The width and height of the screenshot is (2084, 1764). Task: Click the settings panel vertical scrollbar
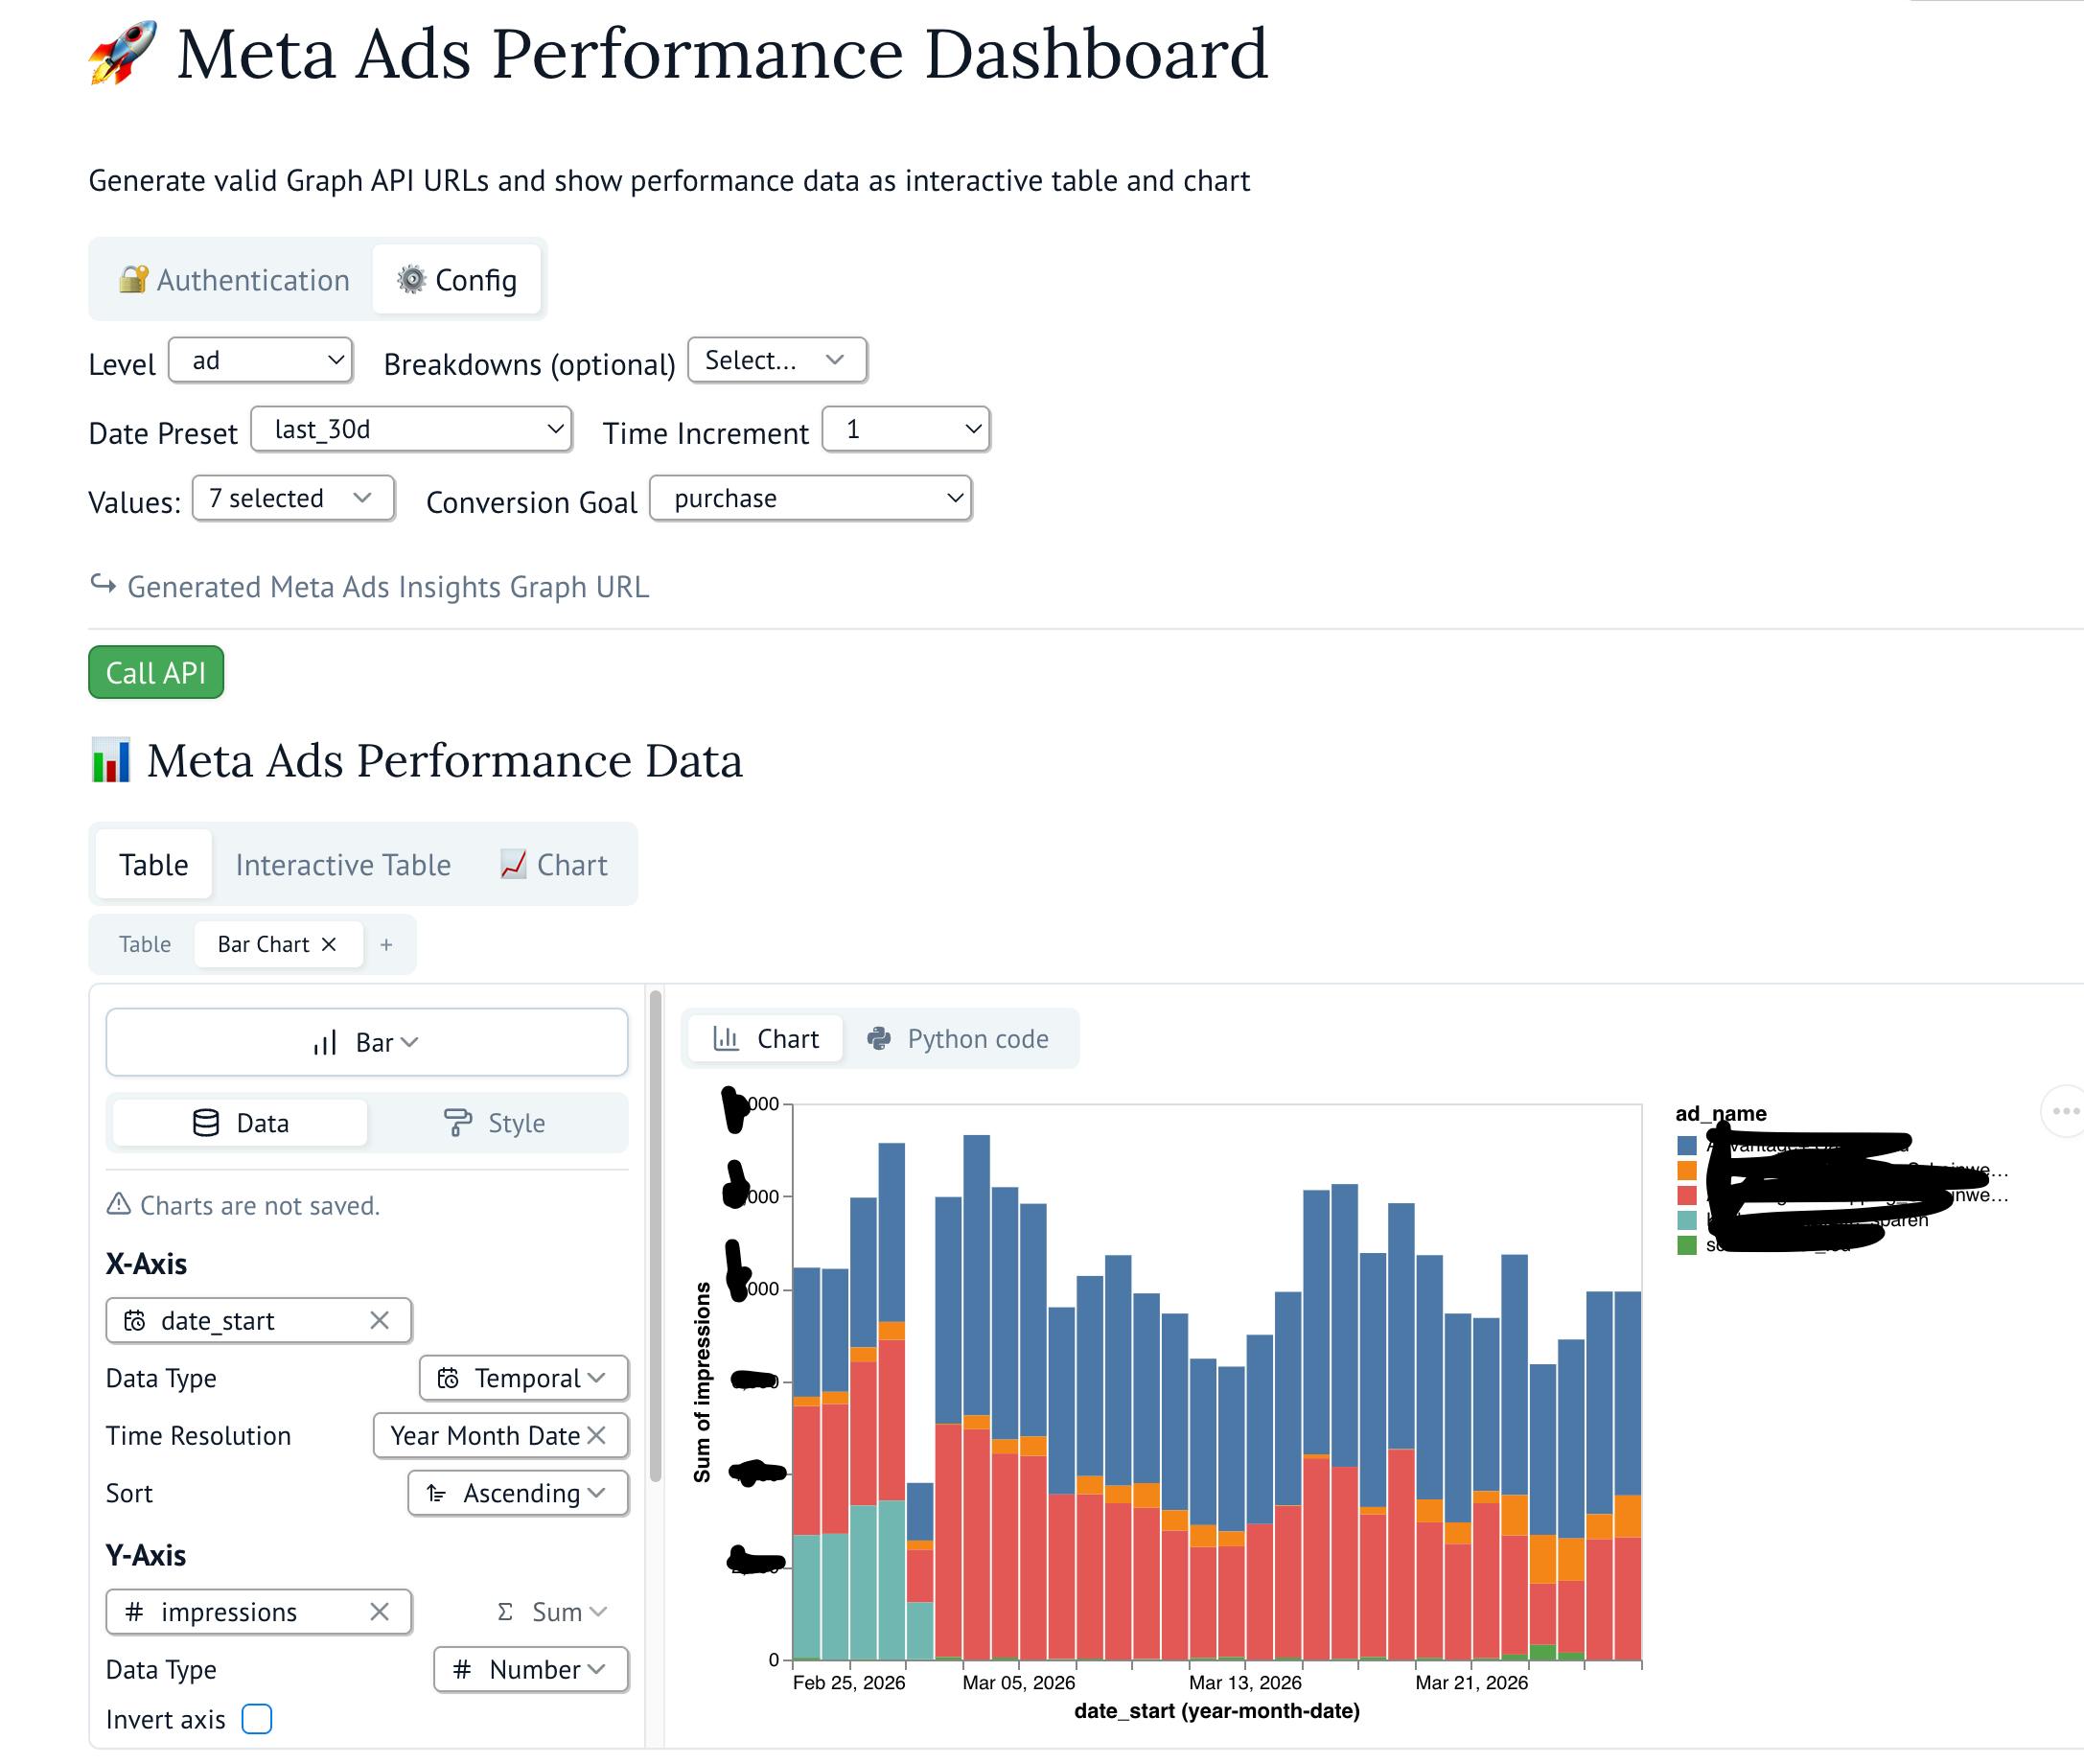coord(656,1236)
